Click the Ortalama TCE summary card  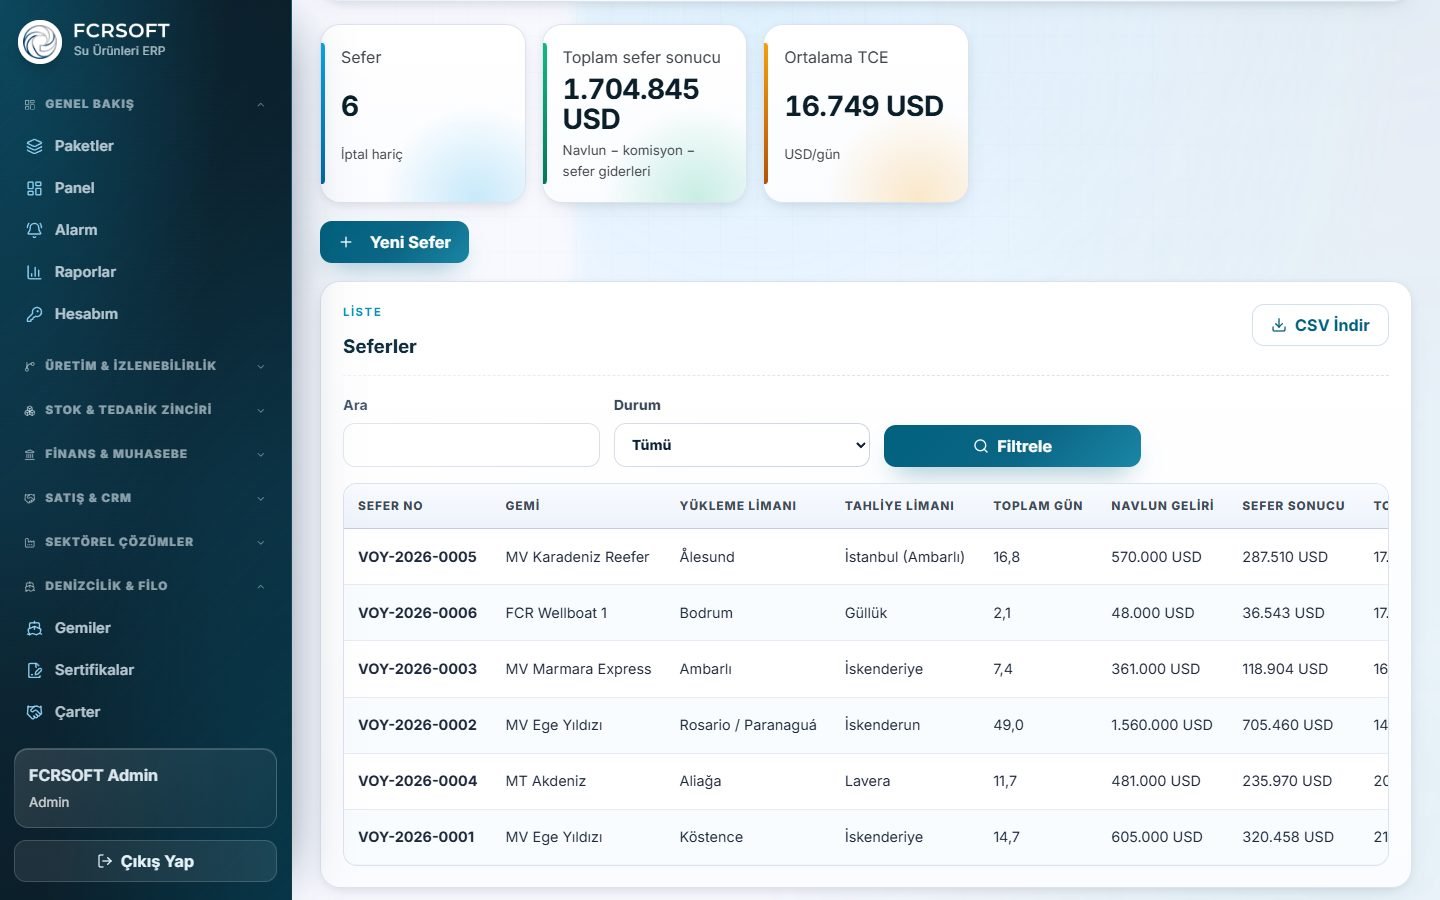click(866, 114)
